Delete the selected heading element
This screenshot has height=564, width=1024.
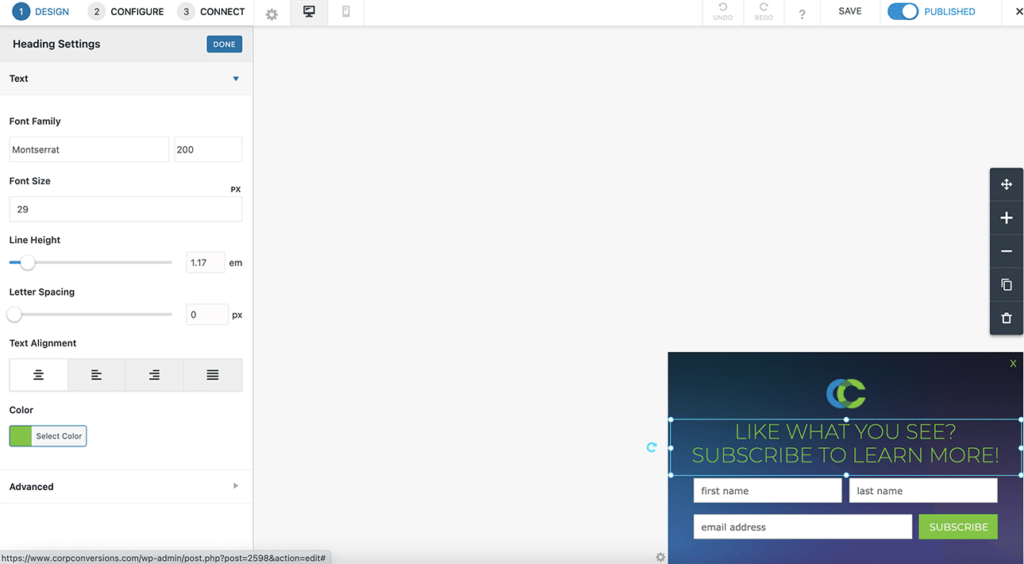[1006, 319]
